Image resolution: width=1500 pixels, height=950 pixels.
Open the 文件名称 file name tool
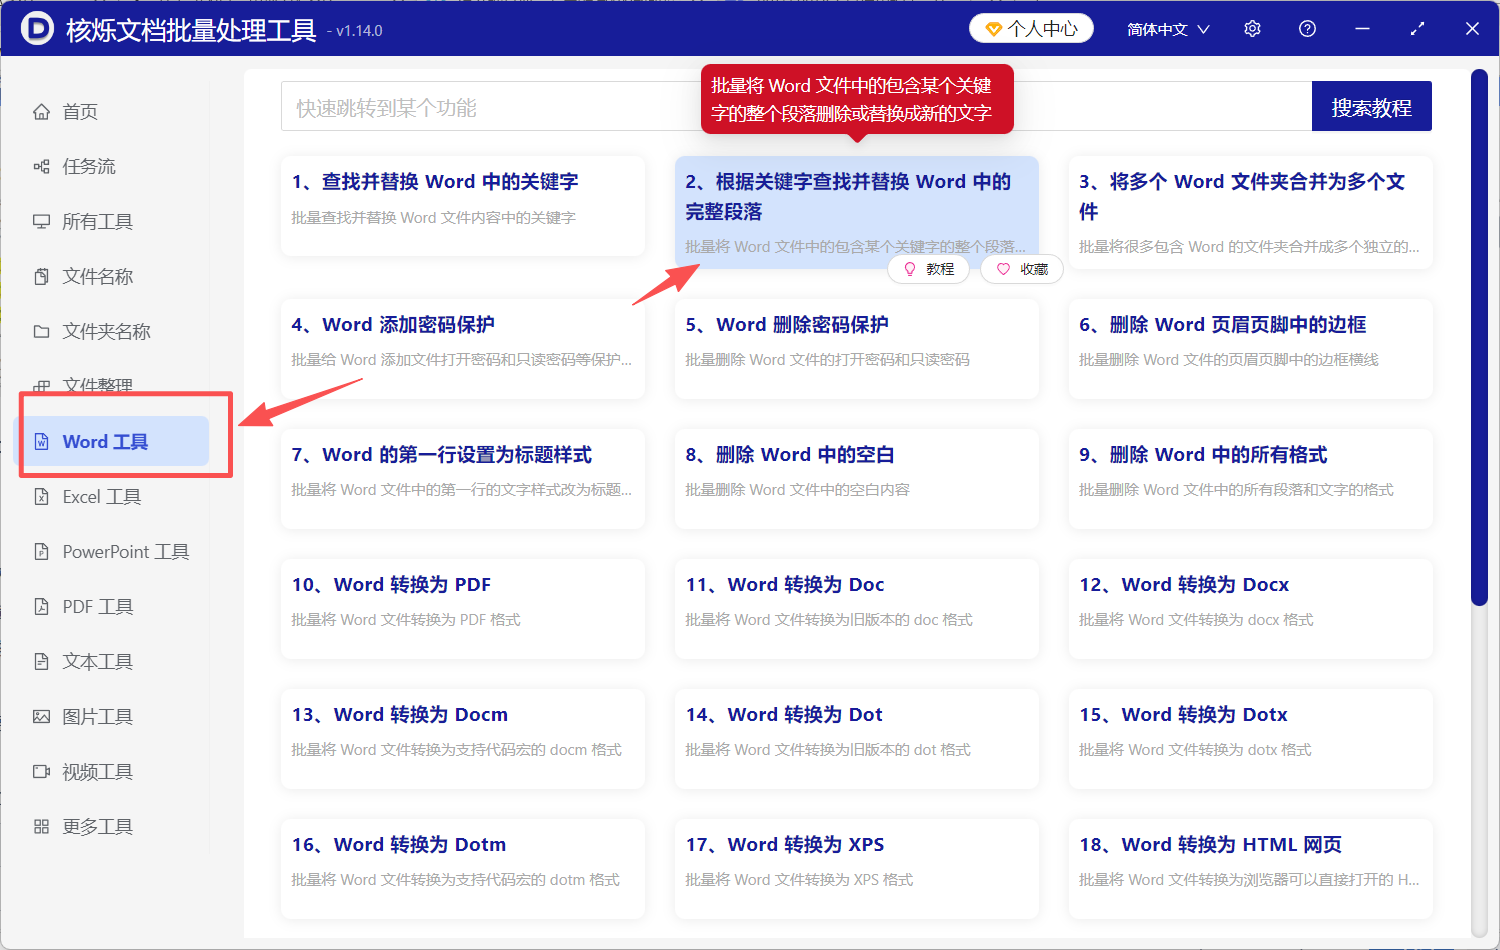pos(90,276)
